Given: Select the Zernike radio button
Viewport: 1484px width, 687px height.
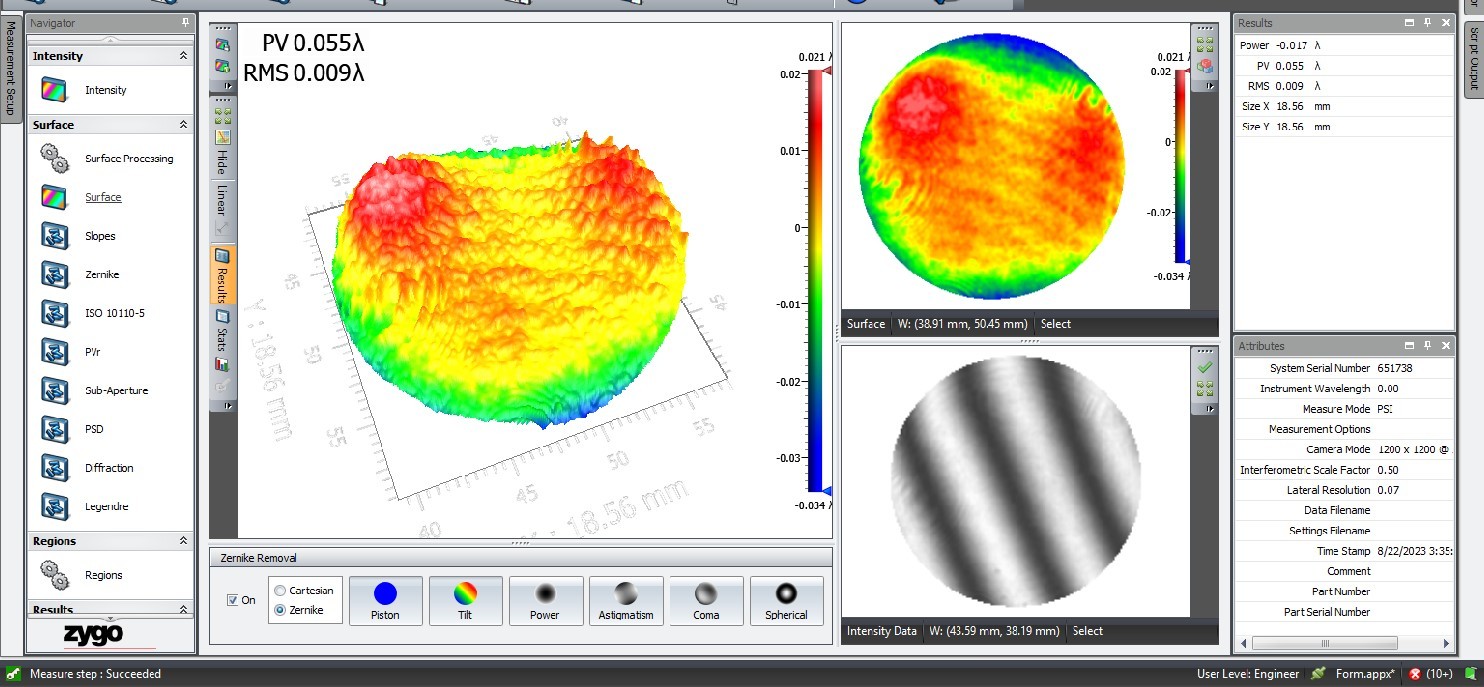Looking at the screenshot, I should pyautogui.click(x=280, y=609).
